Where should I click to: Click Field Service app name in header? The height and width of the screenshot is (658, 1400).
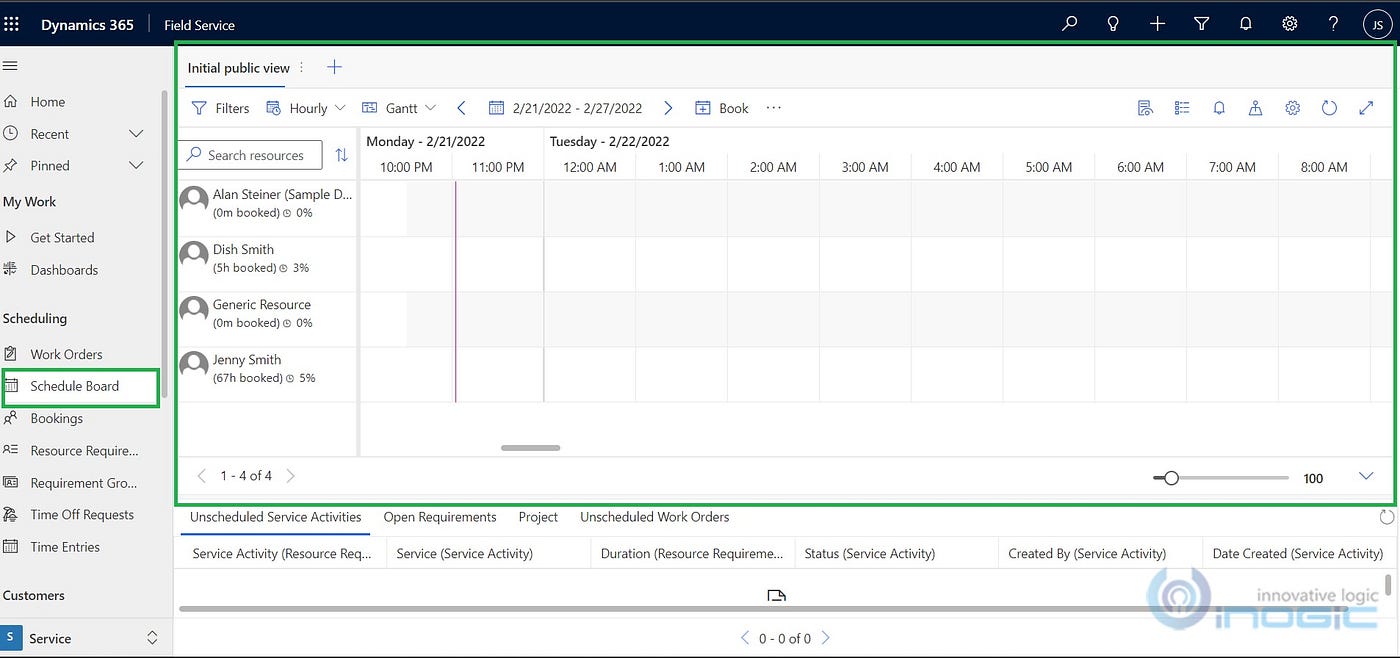[x=200, y=25]
